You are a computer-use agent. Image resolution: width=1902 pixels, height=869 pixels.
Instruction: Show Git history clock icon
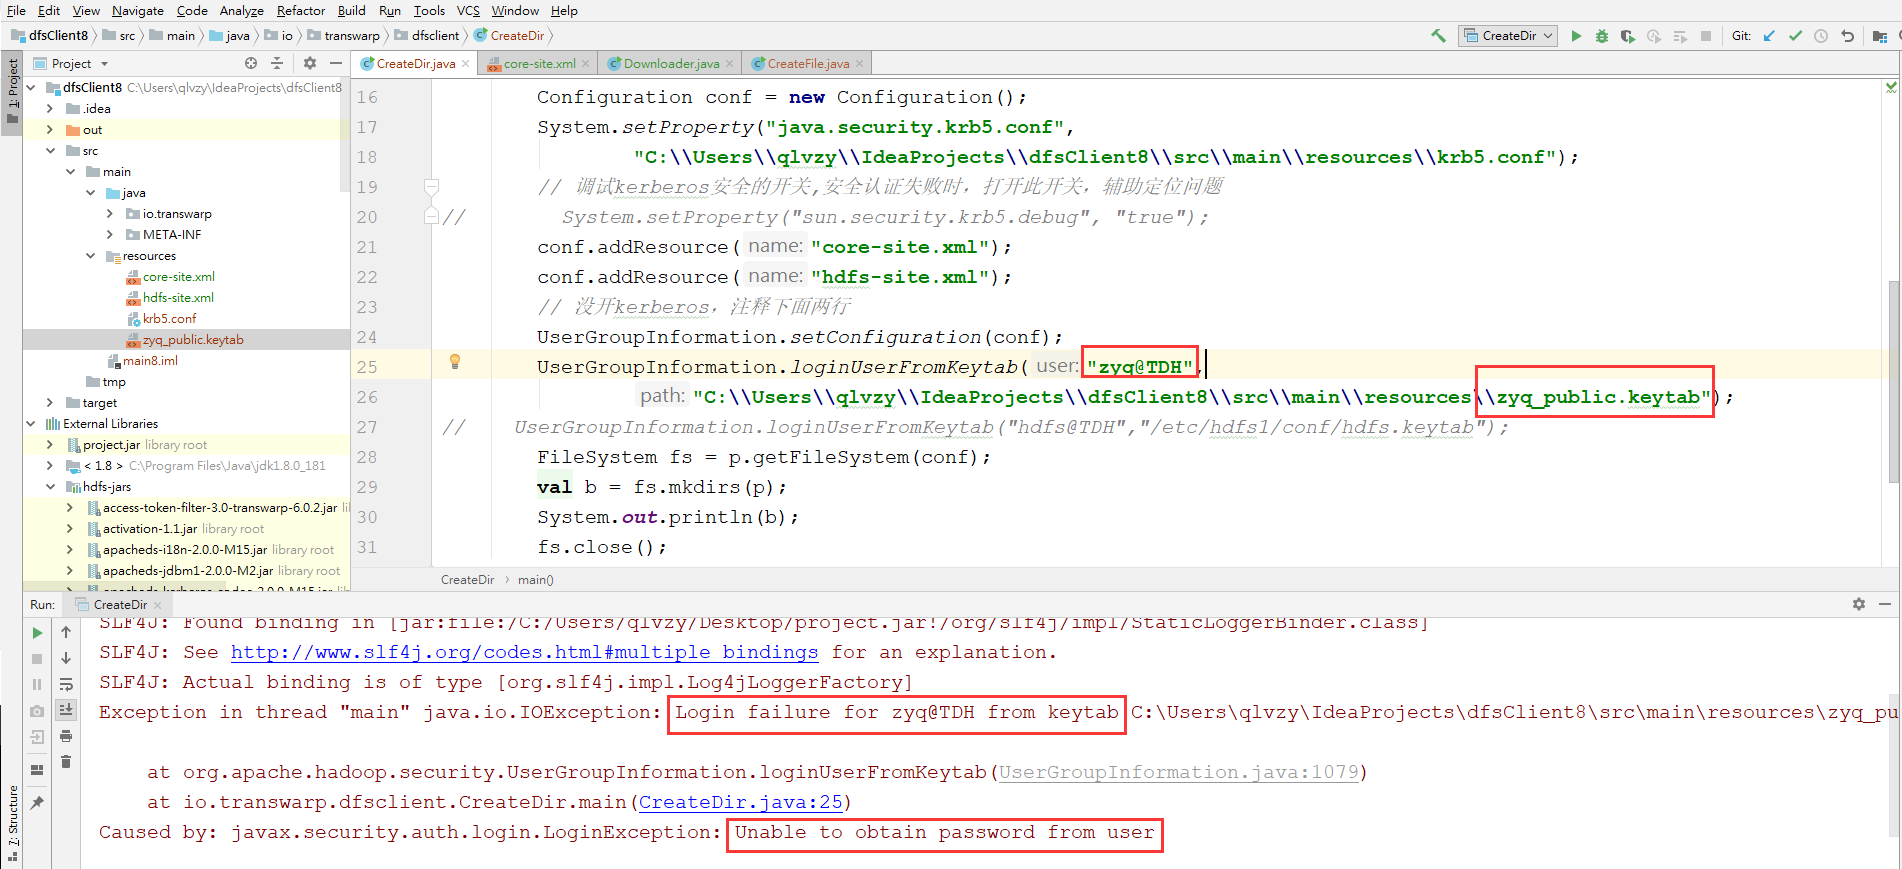tap(1821, 36)
